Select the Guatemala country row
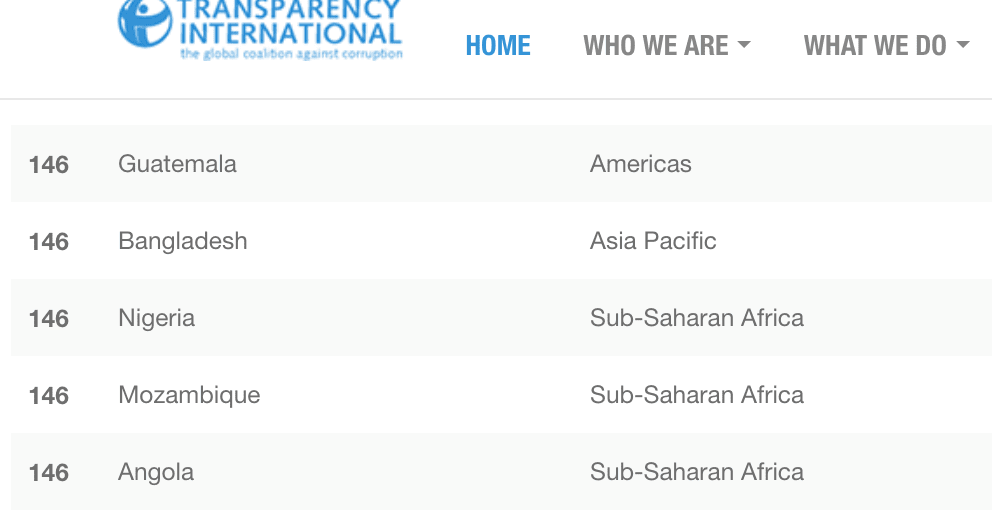 pos(501,163)
